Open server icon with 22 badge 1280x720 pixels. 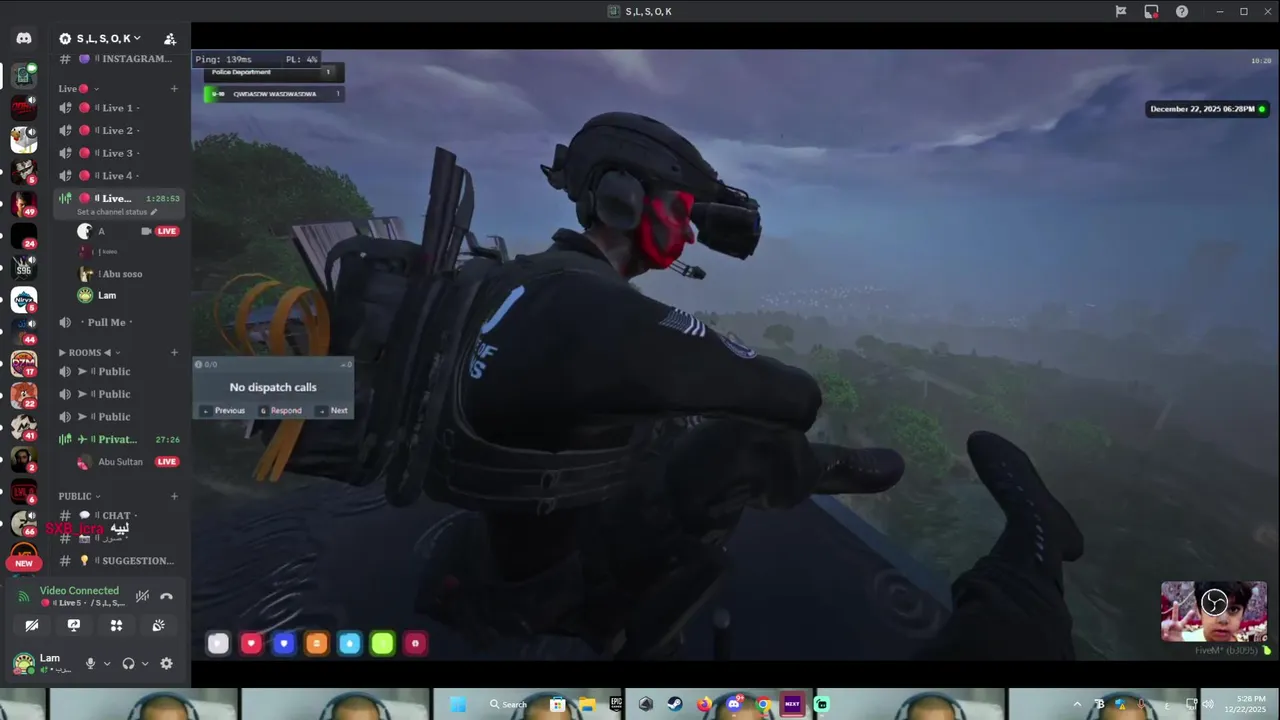pyautogui.click(x=24, y=395)
